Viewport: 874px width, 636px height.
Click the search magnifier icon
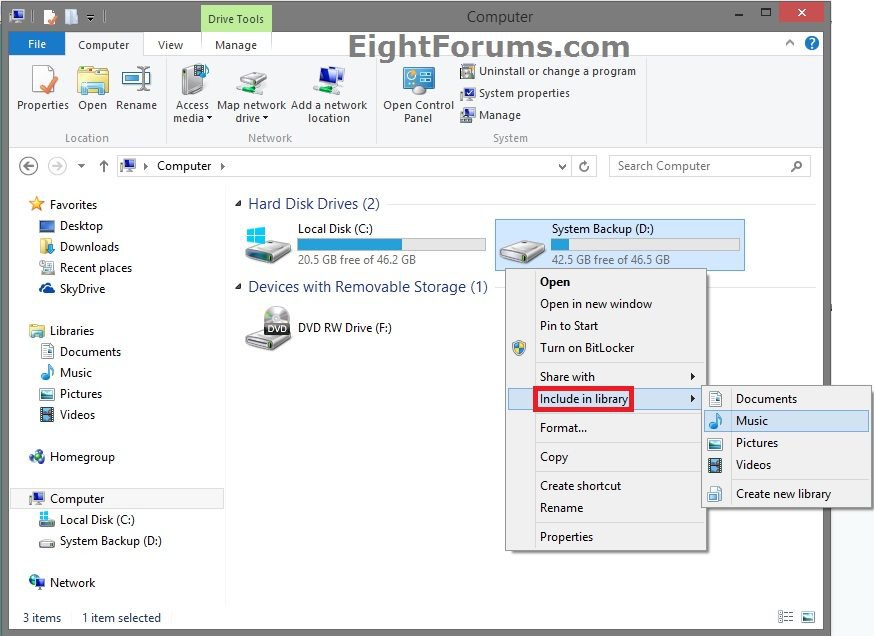click(x=797, y=166)
